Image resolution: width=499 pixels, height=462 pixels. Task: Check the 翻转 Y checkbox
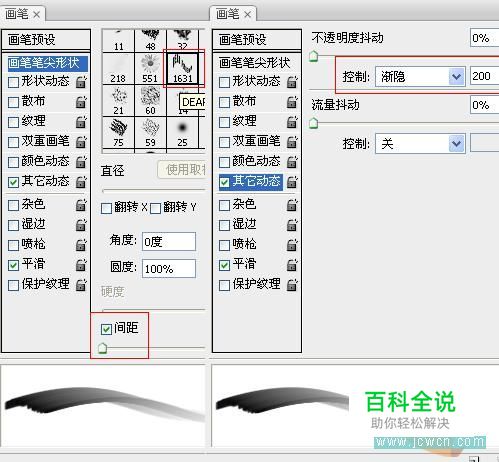point(155,209)
